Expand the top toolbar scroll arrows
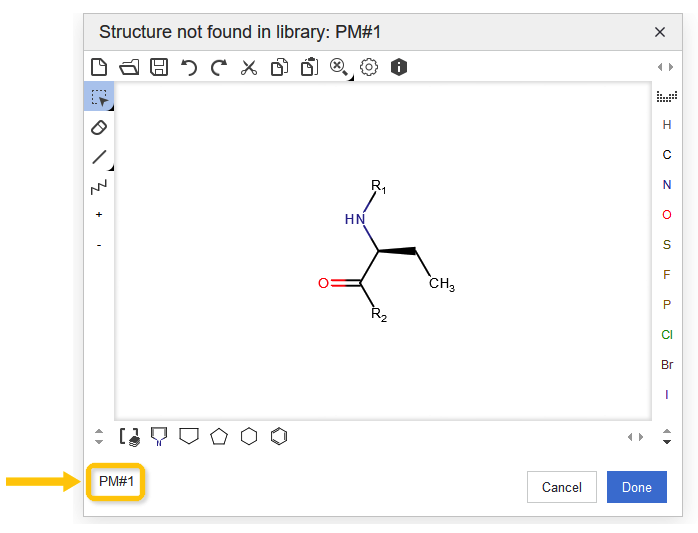Image resolution: width=698 pixels, height=533 pixels. click(665, 67)
